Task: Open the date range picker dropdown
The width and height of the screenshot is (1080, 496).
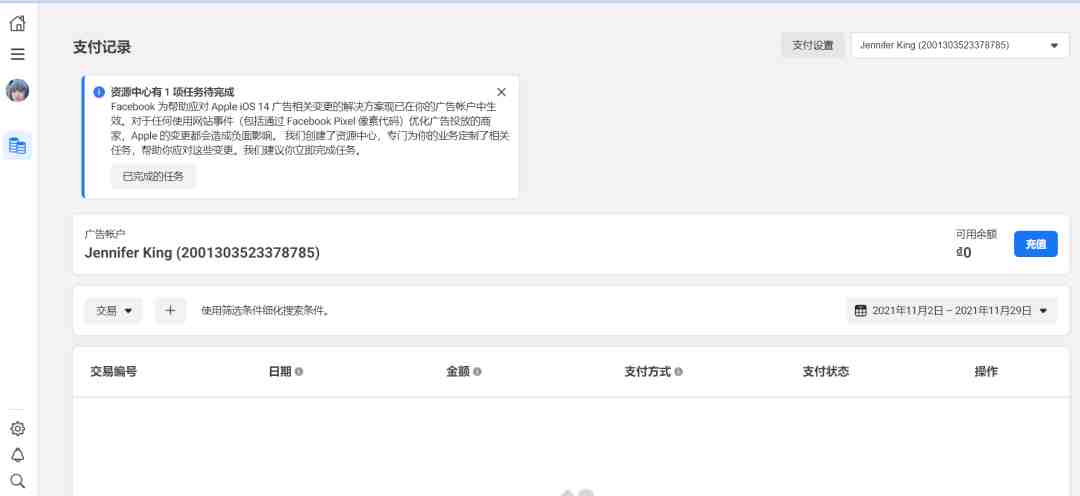Action: click(x=951, y=311)
